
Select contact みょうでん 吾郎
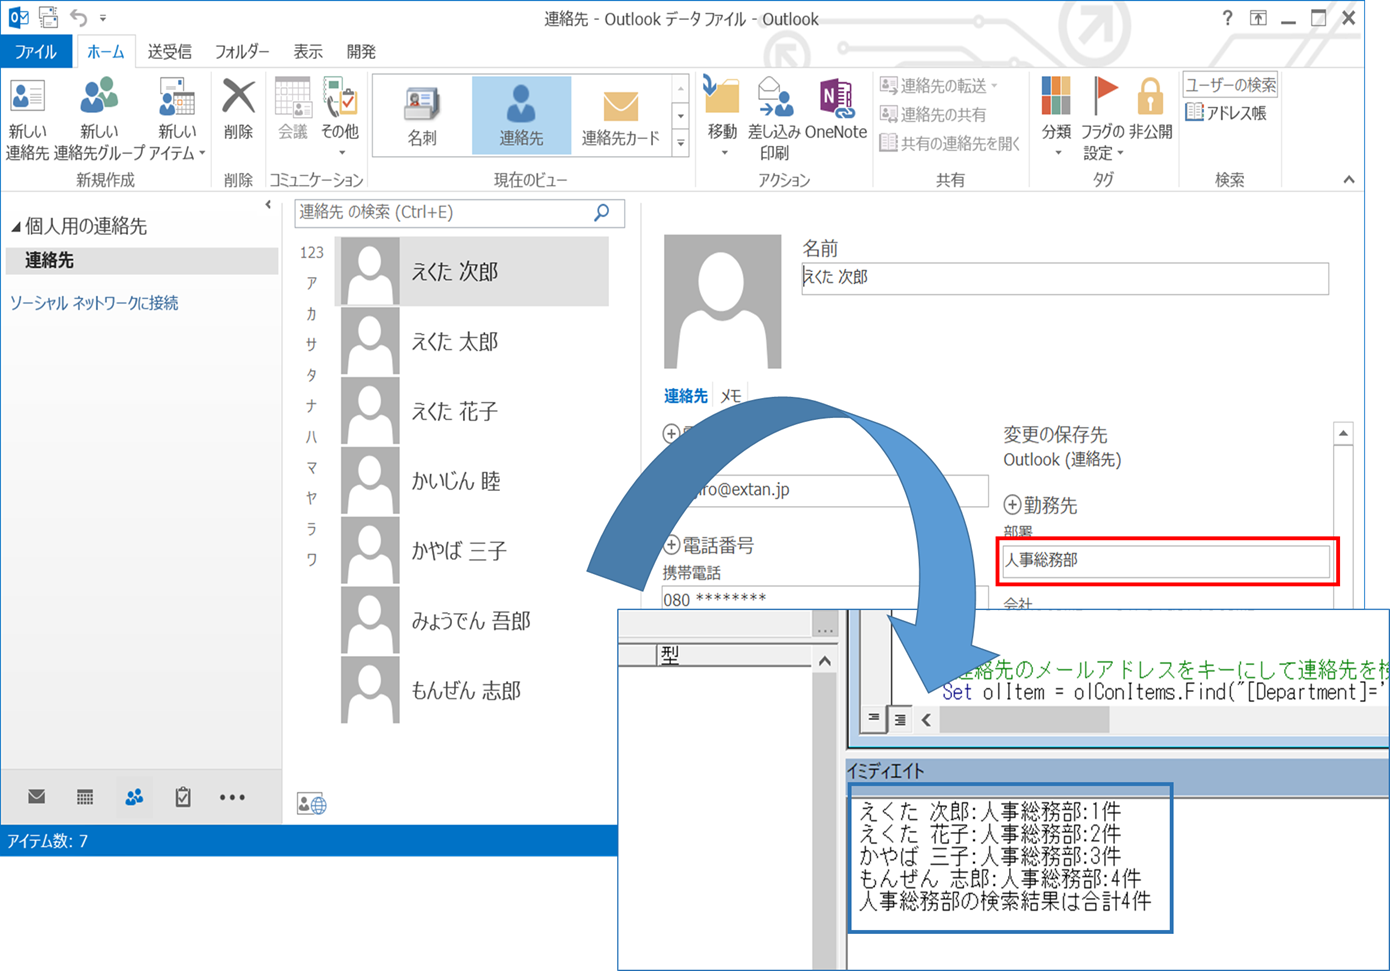pyautogui.click(x=473, y=621)
